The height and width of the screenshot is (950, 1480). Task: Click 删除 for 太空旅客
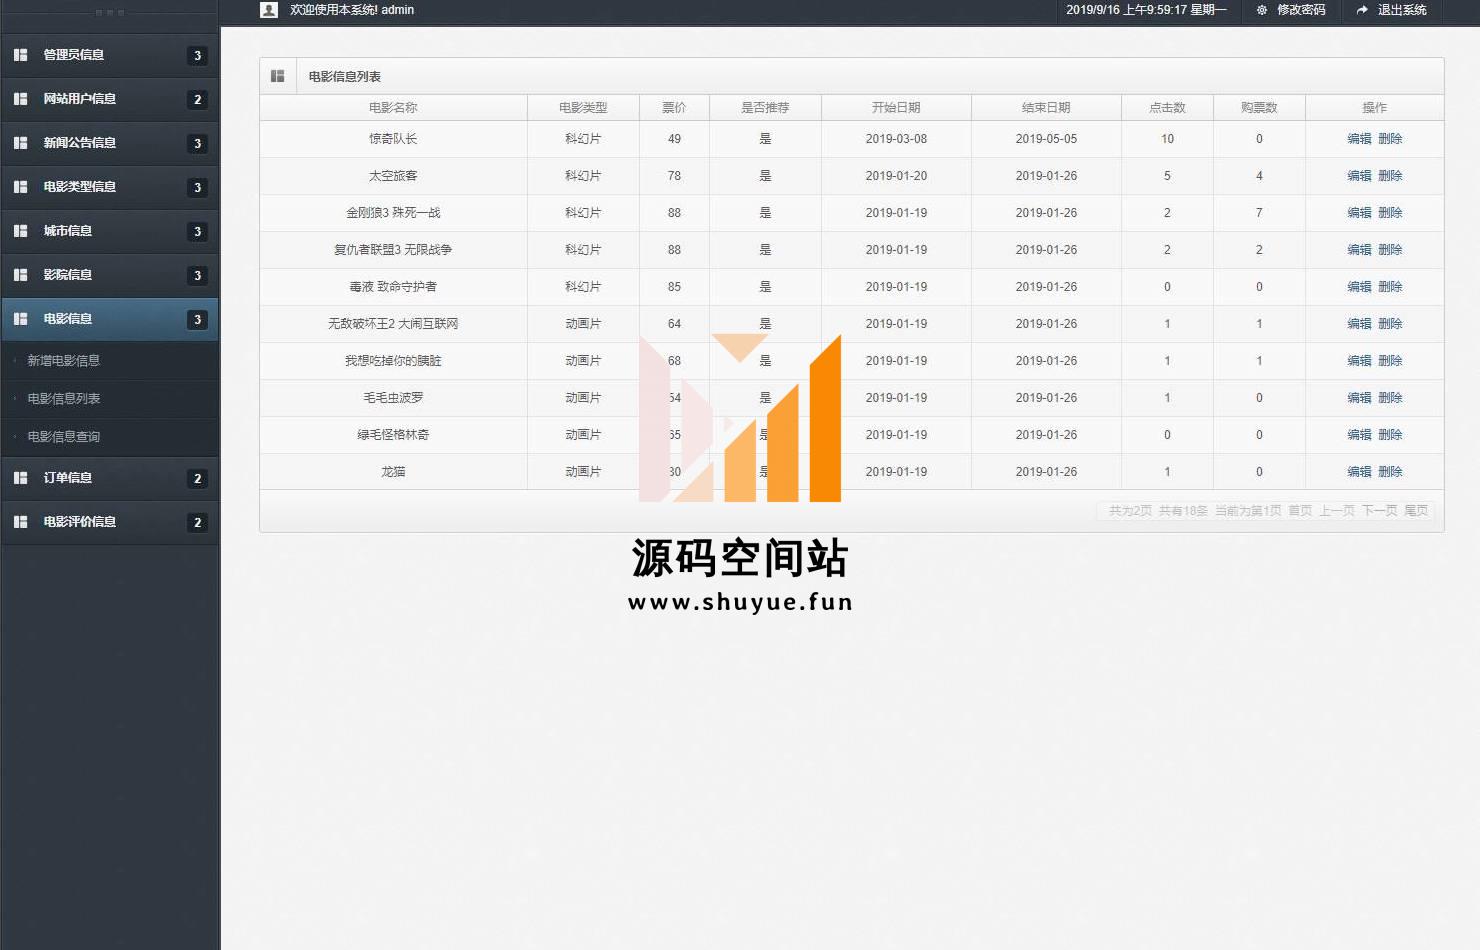tap(1390, 176)
